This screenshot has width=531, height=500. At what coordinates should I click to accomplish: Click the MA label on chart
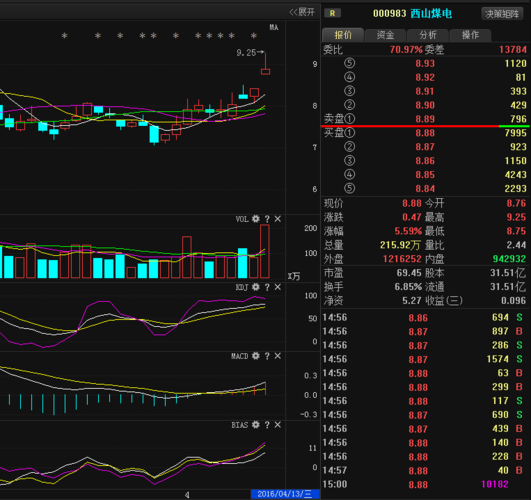[274, 27]
